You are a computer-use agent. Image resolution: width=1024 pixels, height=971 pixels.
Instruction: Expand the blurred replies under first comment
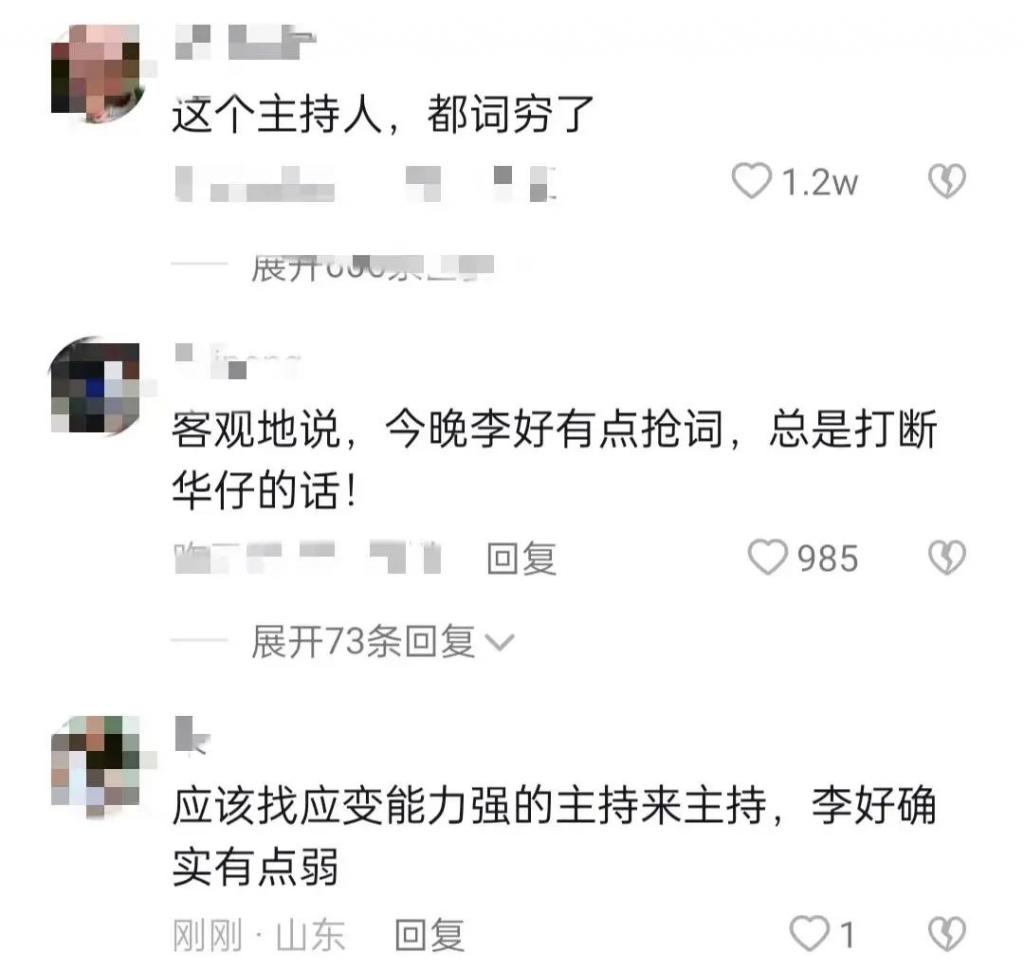point(372,268)
